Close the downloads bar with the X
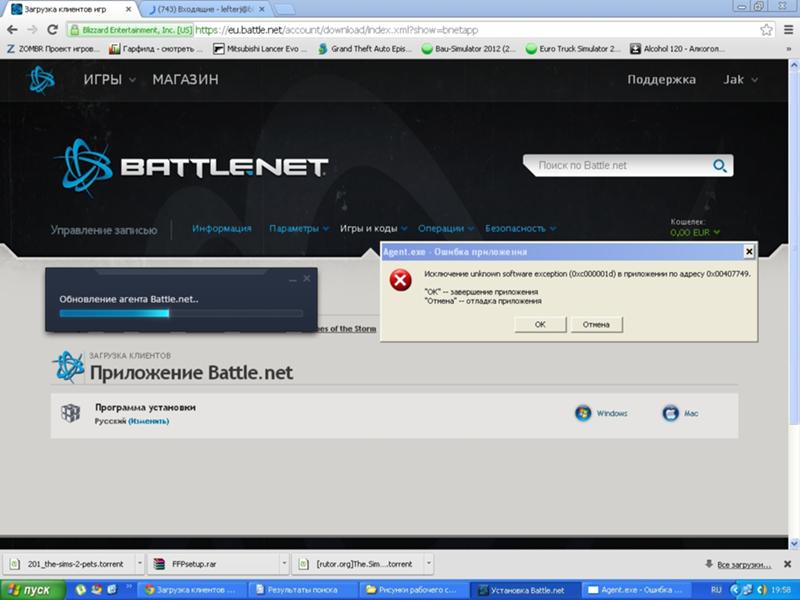Screen dimensions: 800x600 pyautogui.click(x=787, y=564)
